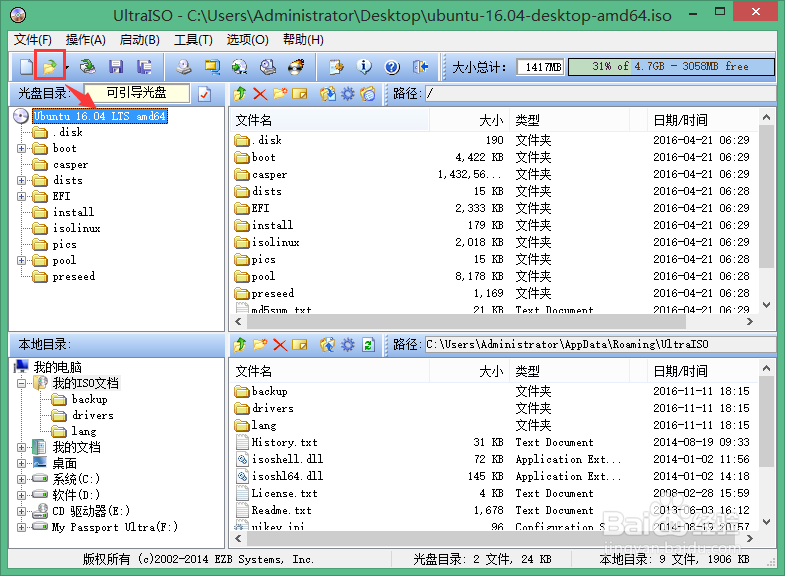The height and width of the screenshot is (576, 785).
Task: Sort ISO file list by 大小 column
Action: (x=469, y=121)
